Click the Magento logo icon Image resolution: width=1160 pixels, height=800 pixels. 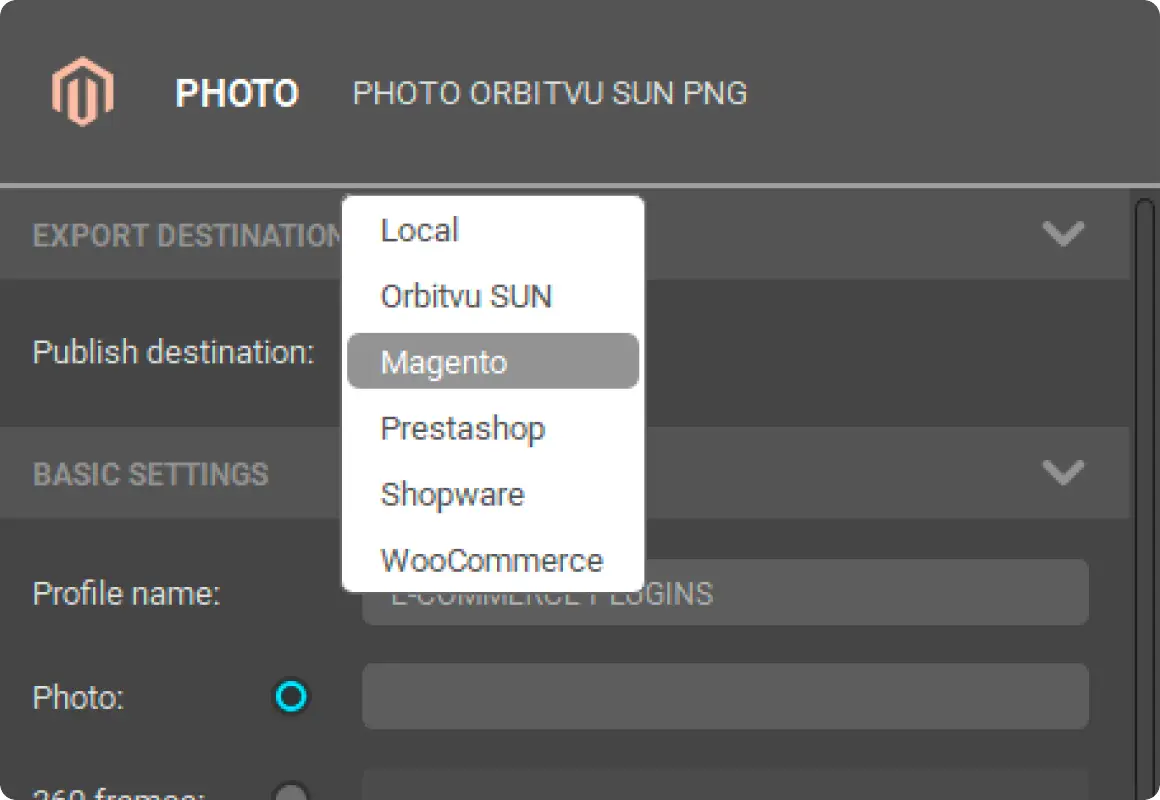[x=84, y=90]
